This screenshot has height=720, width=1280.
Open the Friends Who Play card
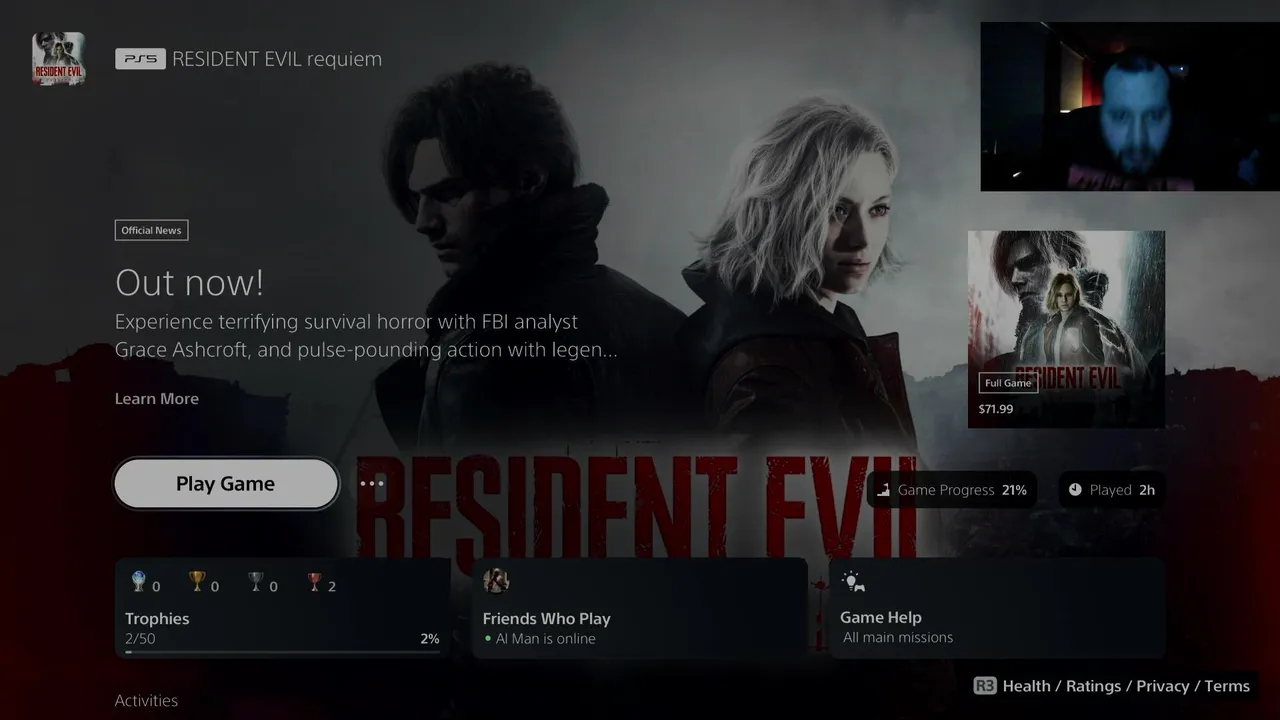pyautogui.click(x=639, y=608)
